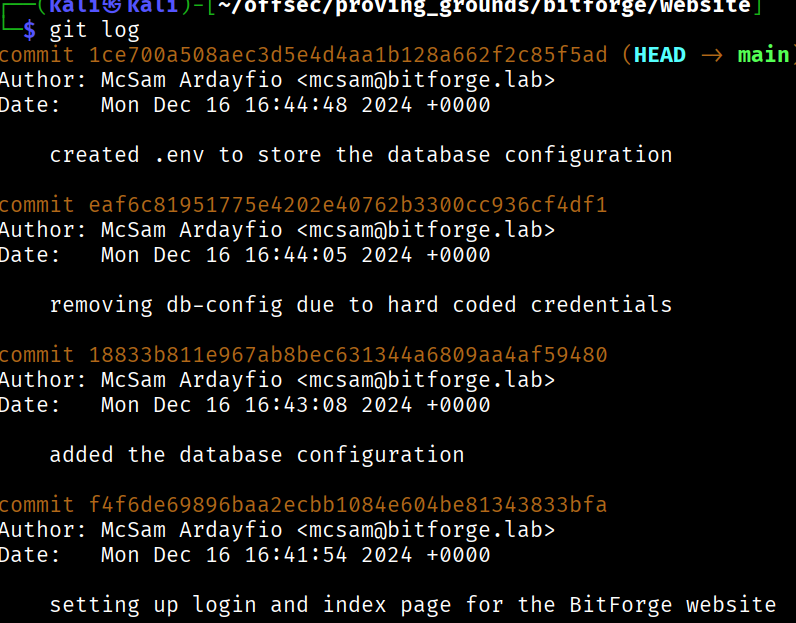This screenshot has width=796, height=623.
Task: Click the commit hash starting eaf6c819
Action: [x=348, y=205]
